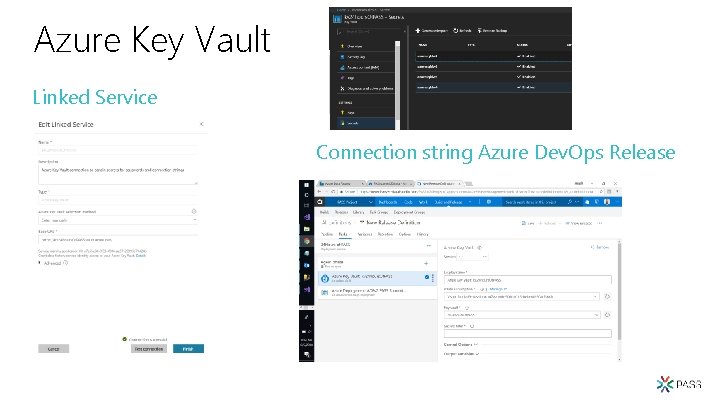720x405 pixels.
Task: Click the Display name input field
Action: point(528,280)
